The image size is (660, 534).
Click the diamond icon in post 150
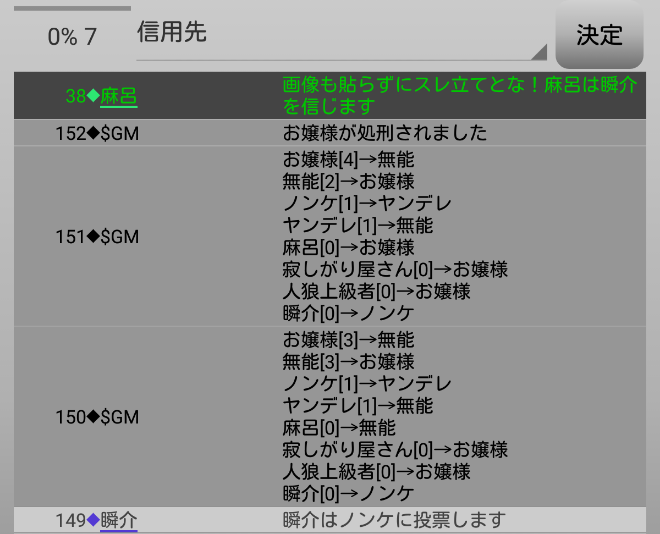[x=94, y=417]
